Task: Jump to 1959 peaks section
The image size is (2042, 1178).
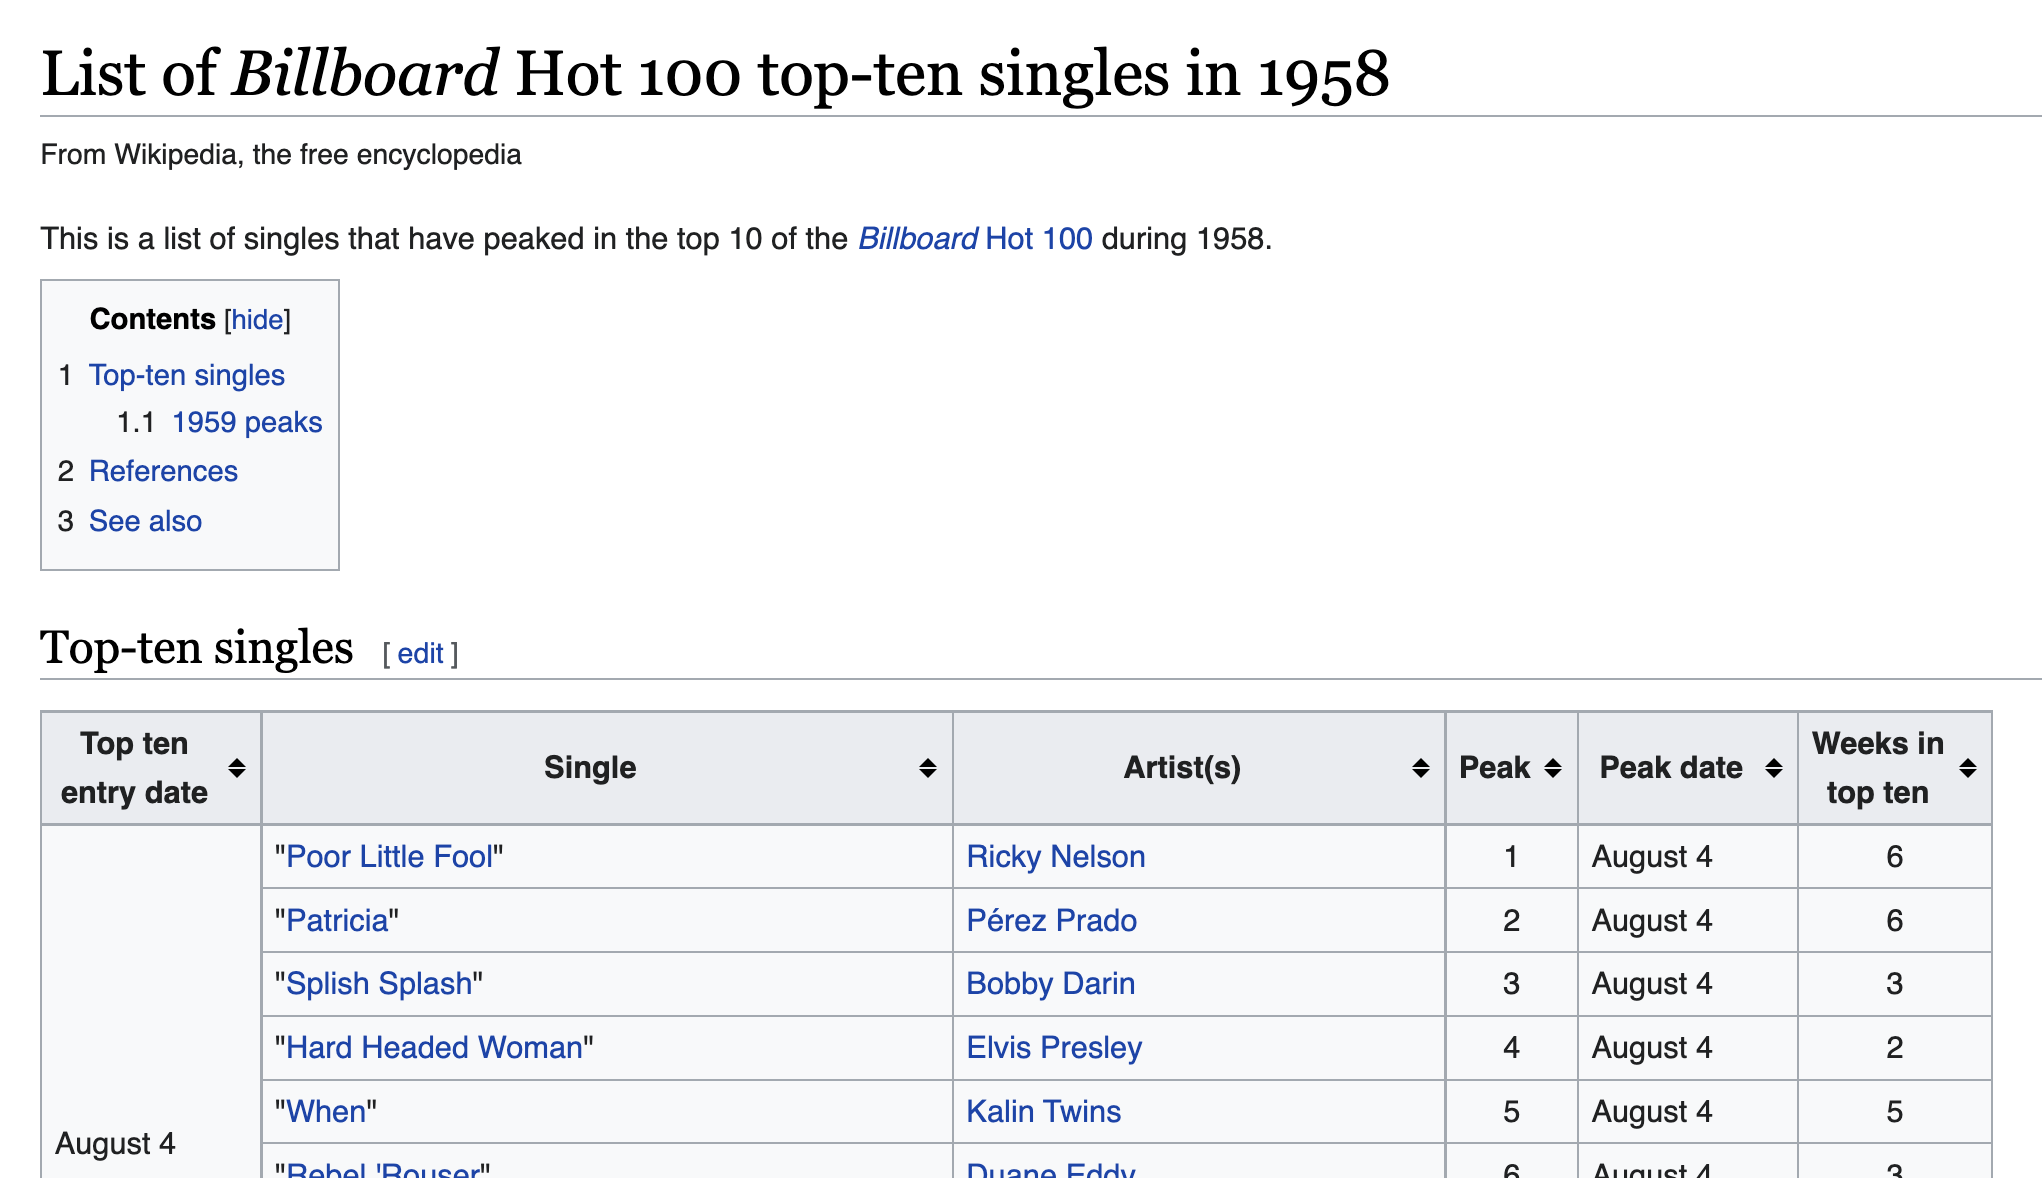Action: [x=247, y=421]
